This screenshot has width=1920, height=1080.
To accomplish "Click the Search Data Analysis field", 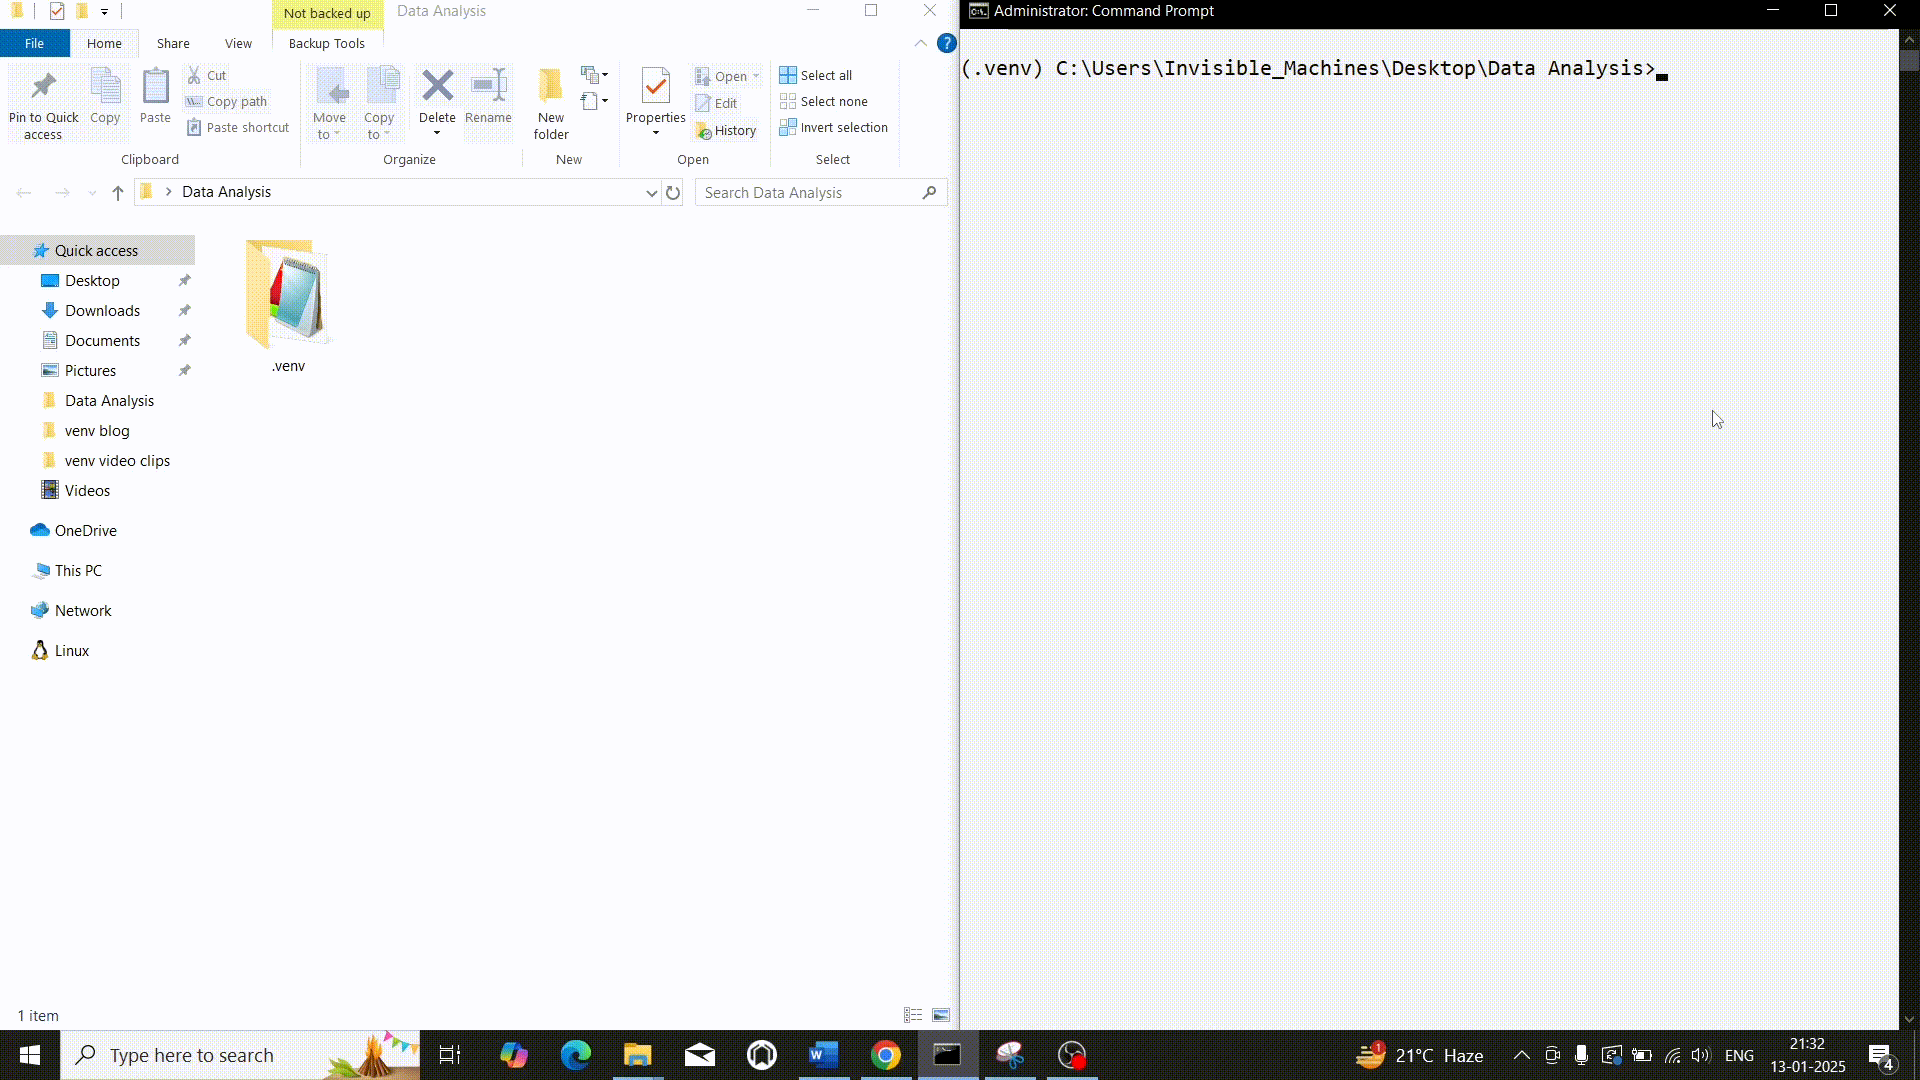I will 821,192.
